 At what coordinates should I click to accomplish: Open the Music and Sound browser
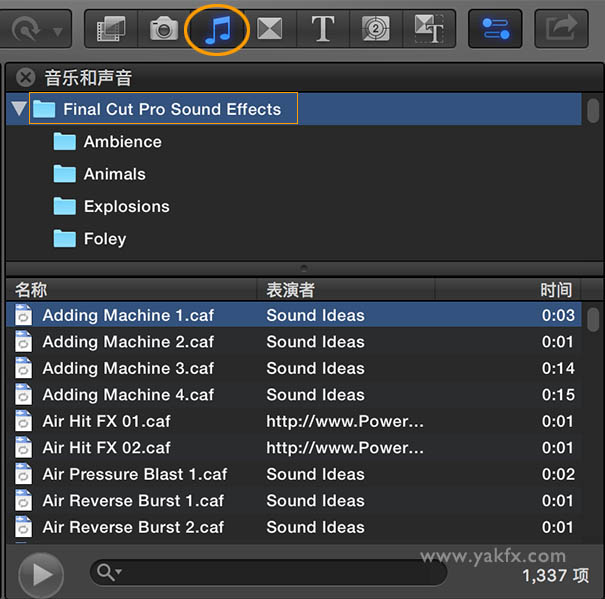click(217, 30)
